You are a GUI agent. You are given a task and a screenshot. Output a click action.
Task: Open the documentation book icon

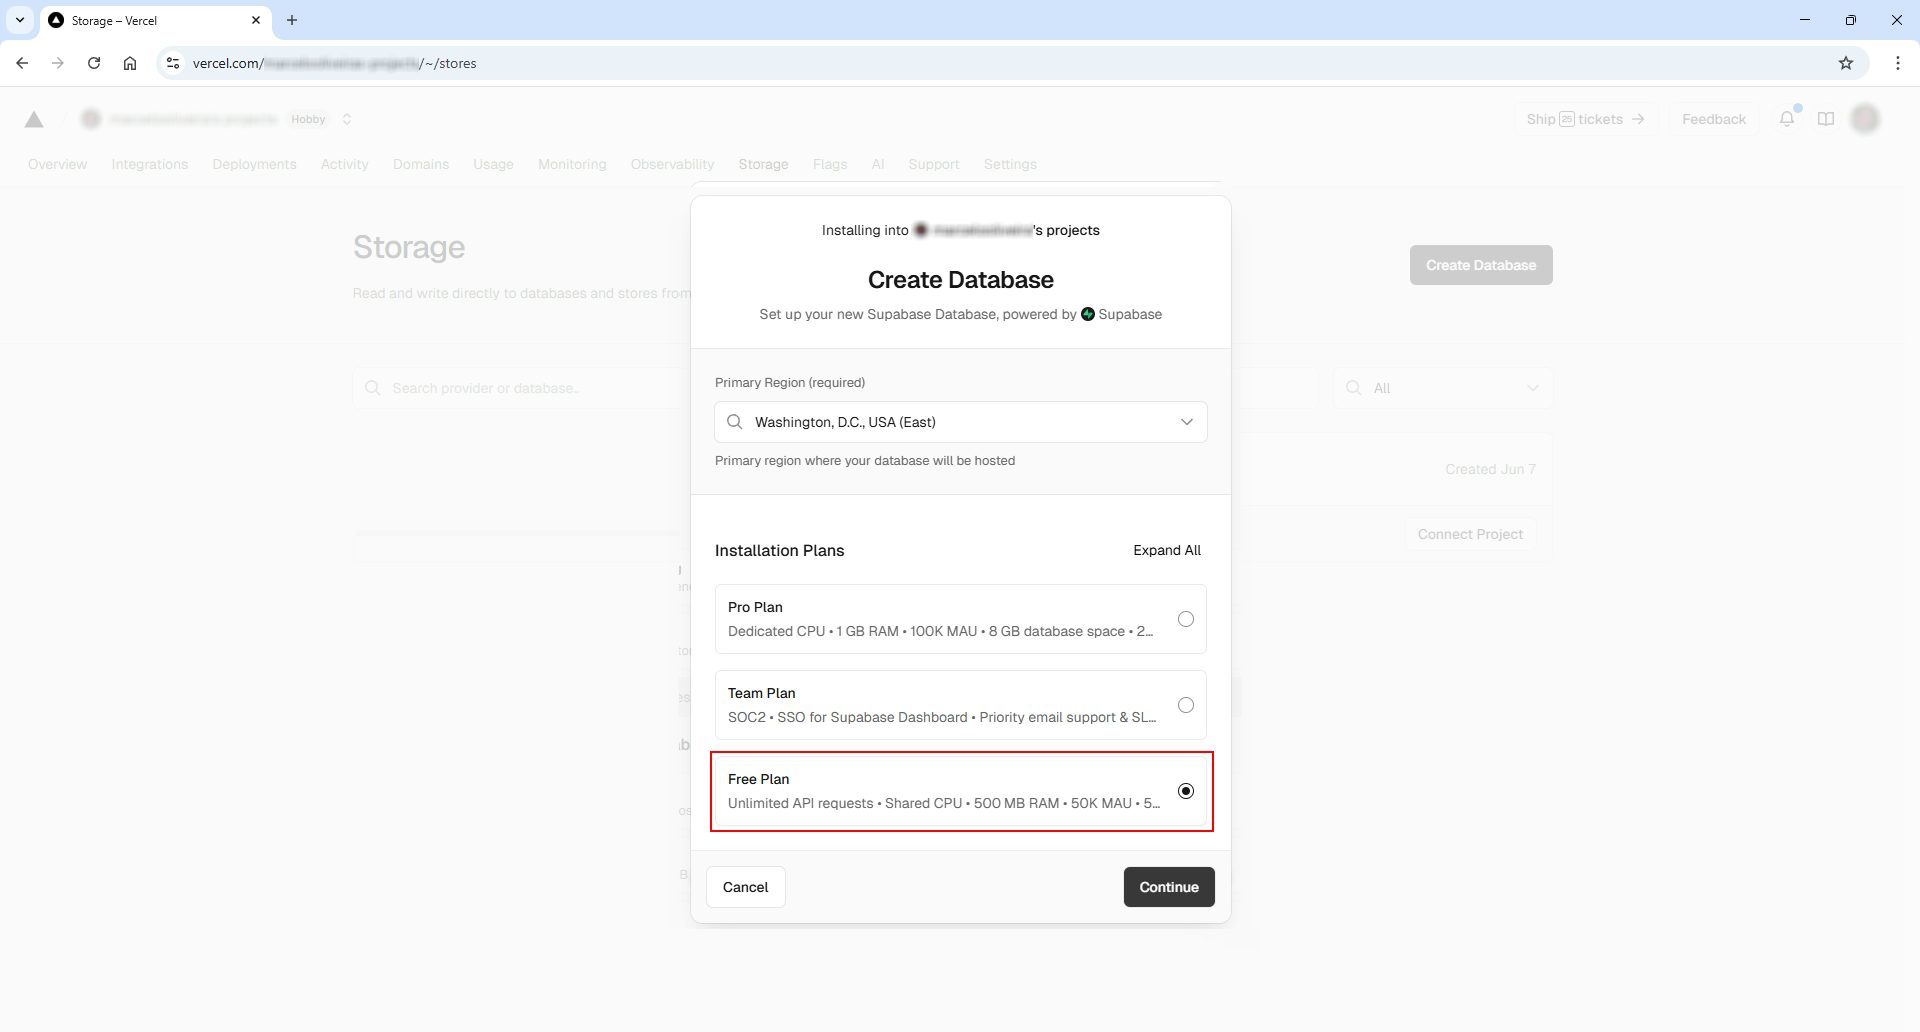[1825, 118]
